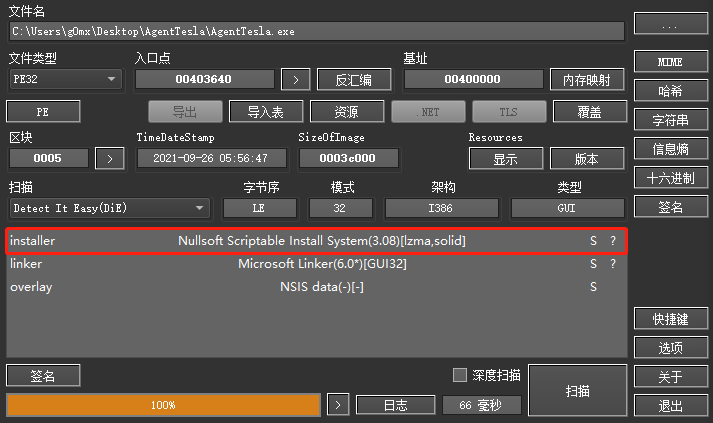This screenshot has width=713, height=423.
Task: Click the 100% scan progress bar
Action: (164, 405)
